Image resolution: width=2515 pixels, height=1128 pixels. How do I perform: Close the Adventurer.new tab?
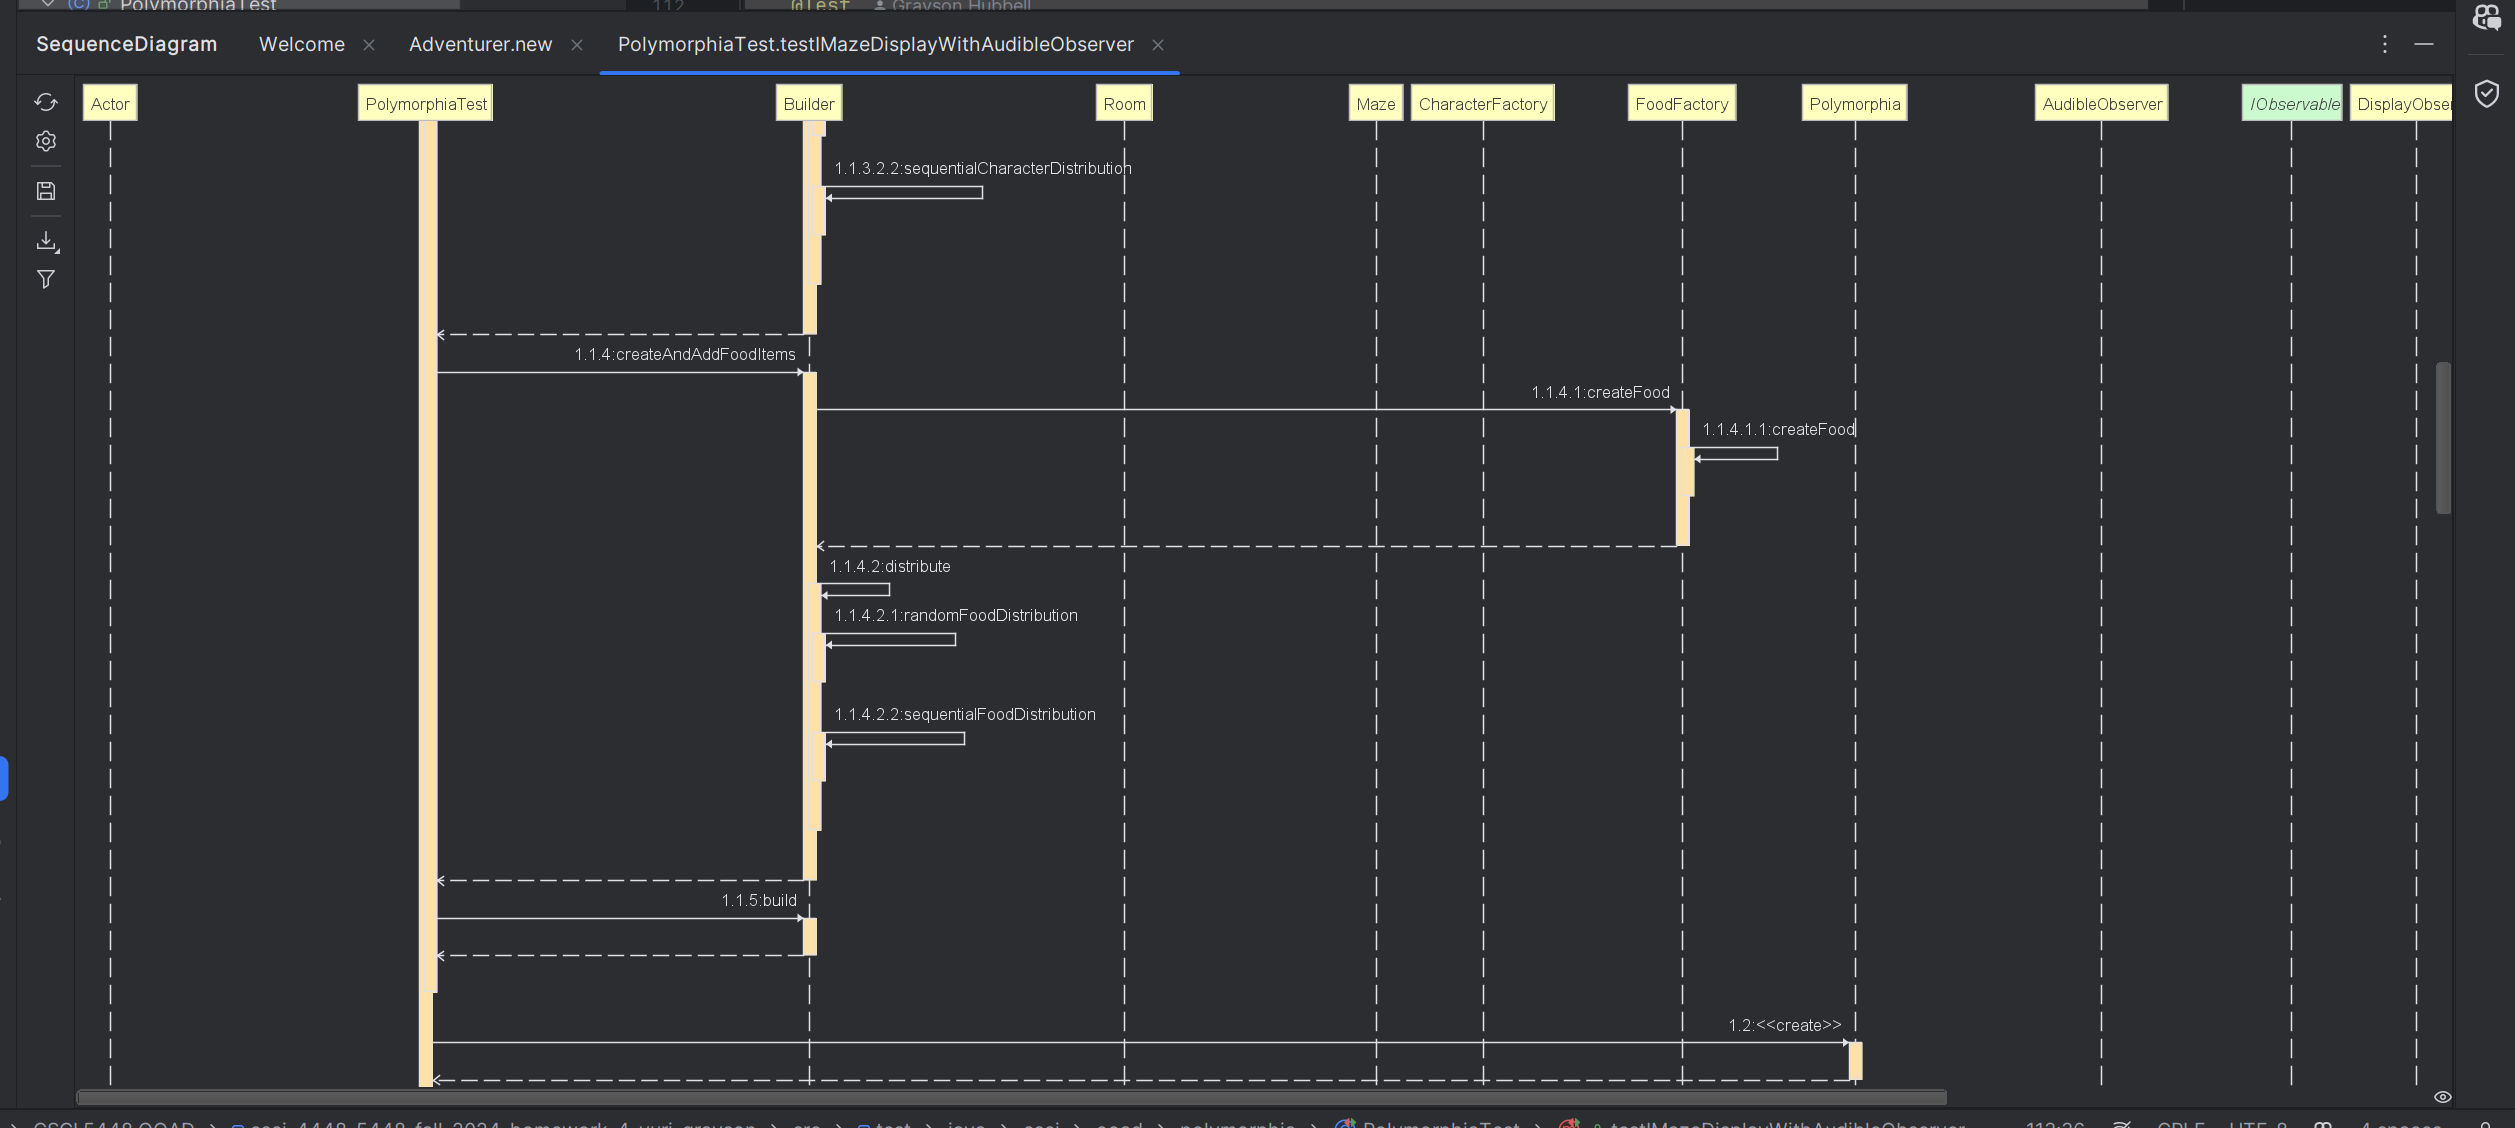click(577, 45)
